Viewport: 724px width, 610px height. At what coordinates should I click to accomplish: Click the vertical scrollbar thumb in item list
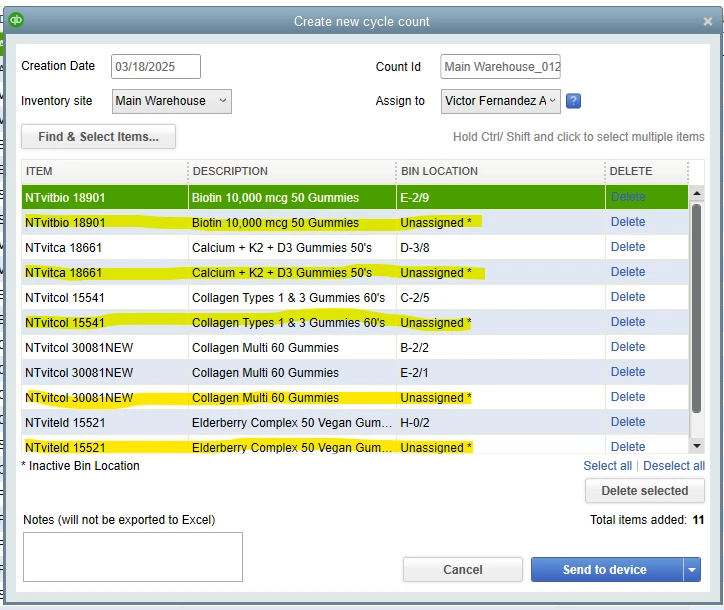coord(697,308)
